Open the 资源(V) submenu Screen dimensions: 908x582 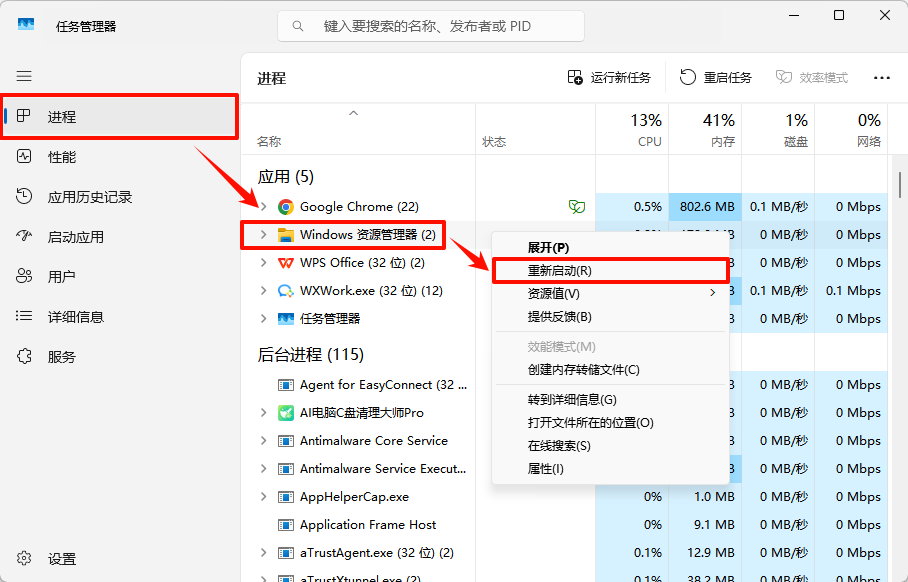[598, 294]
